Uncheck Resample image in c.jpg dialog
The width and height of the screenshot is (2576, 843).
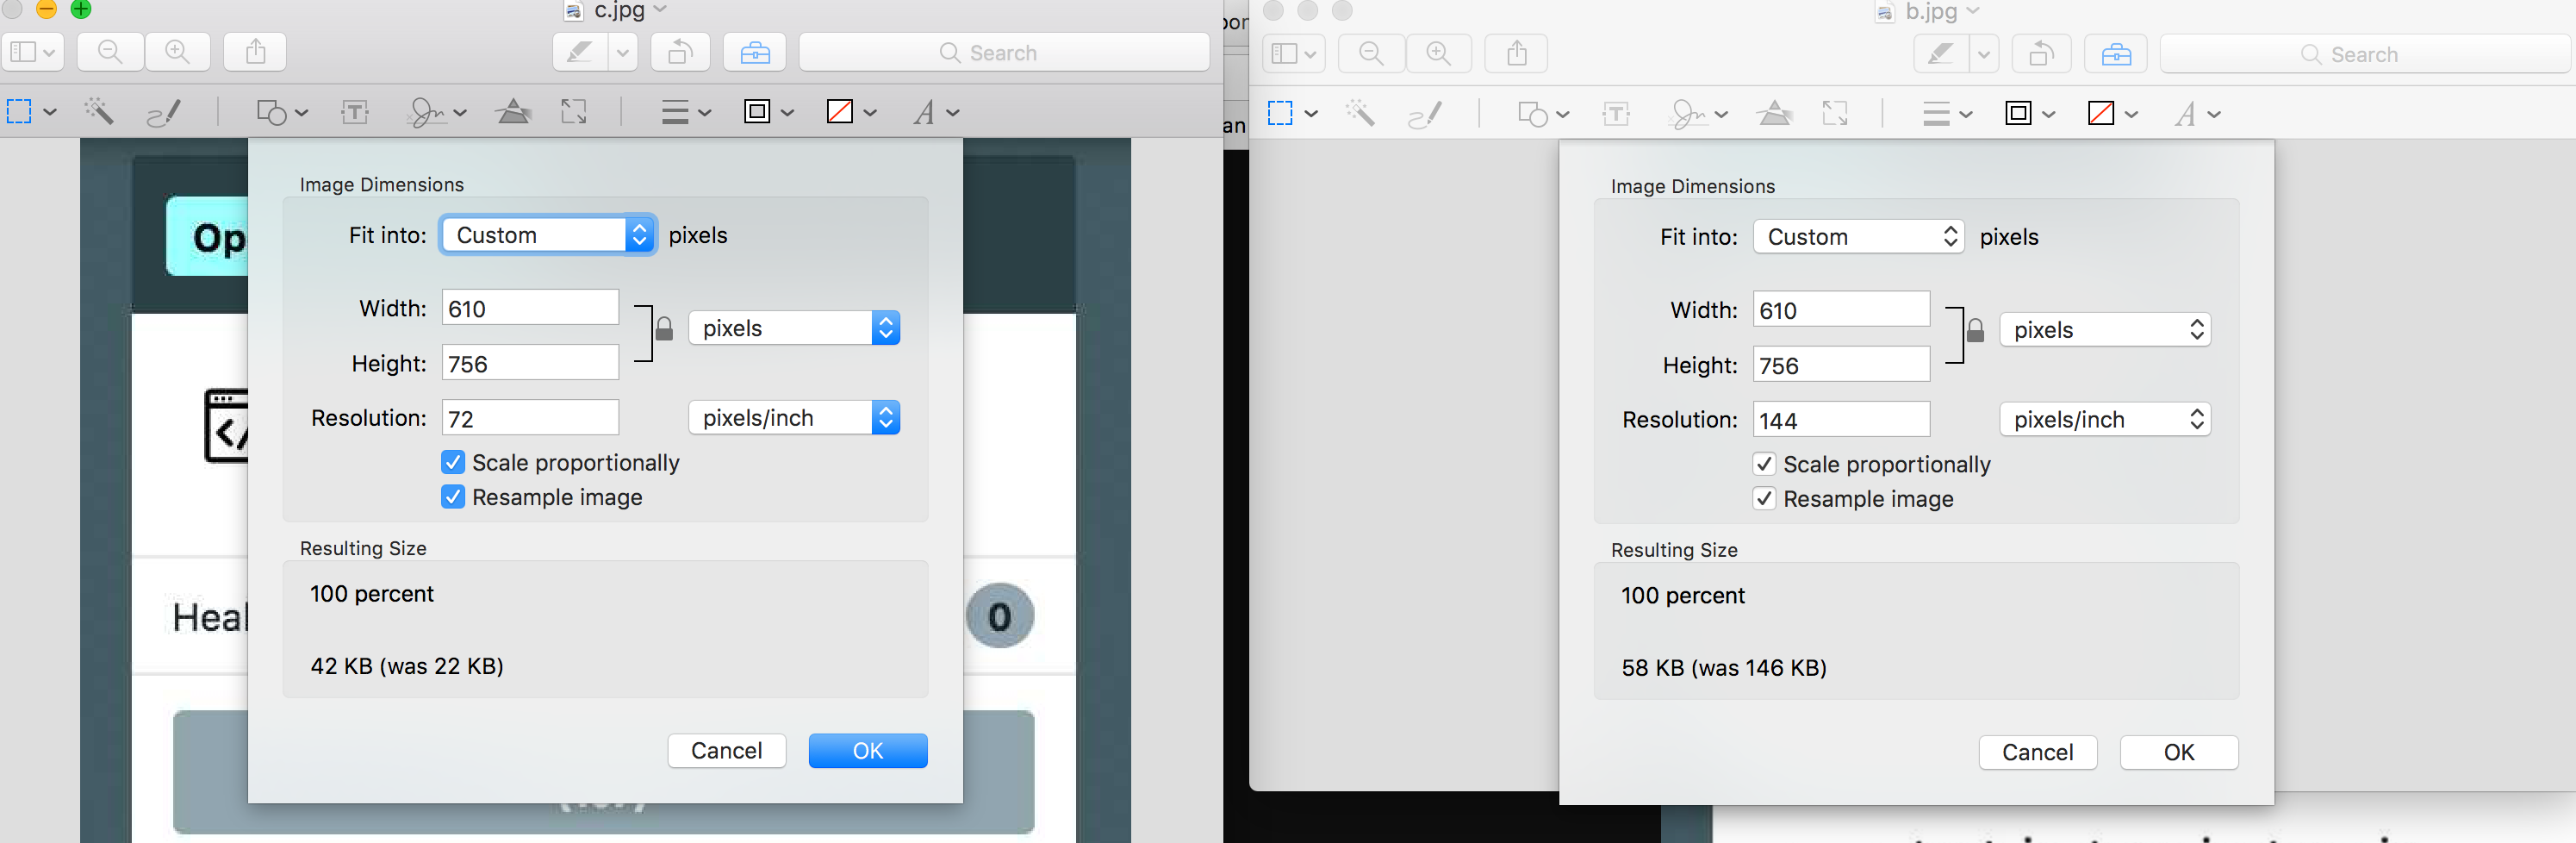453,497
